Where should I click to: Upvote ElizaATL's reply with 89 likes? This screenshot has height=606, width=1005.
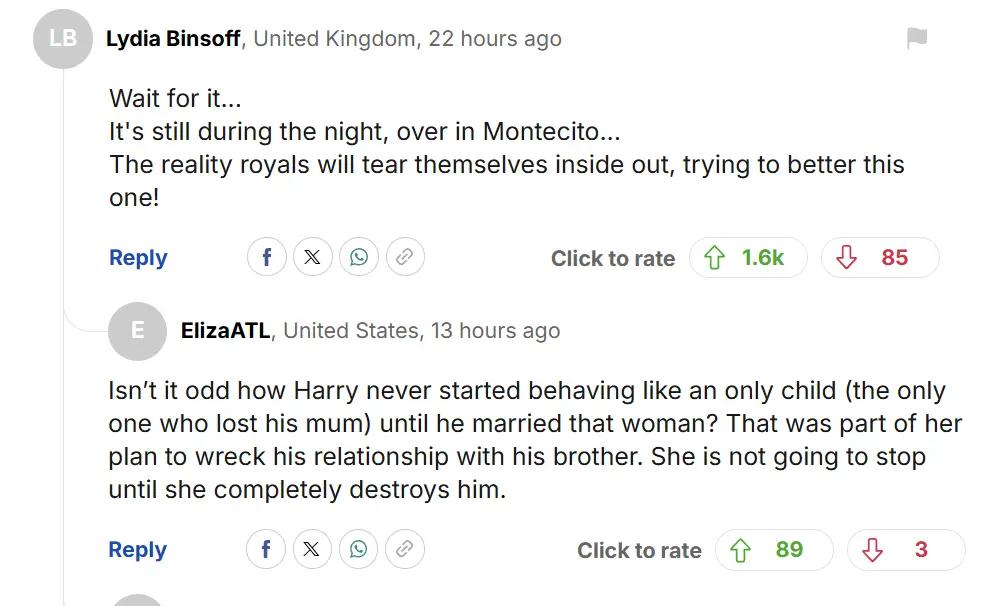(774, 550)
